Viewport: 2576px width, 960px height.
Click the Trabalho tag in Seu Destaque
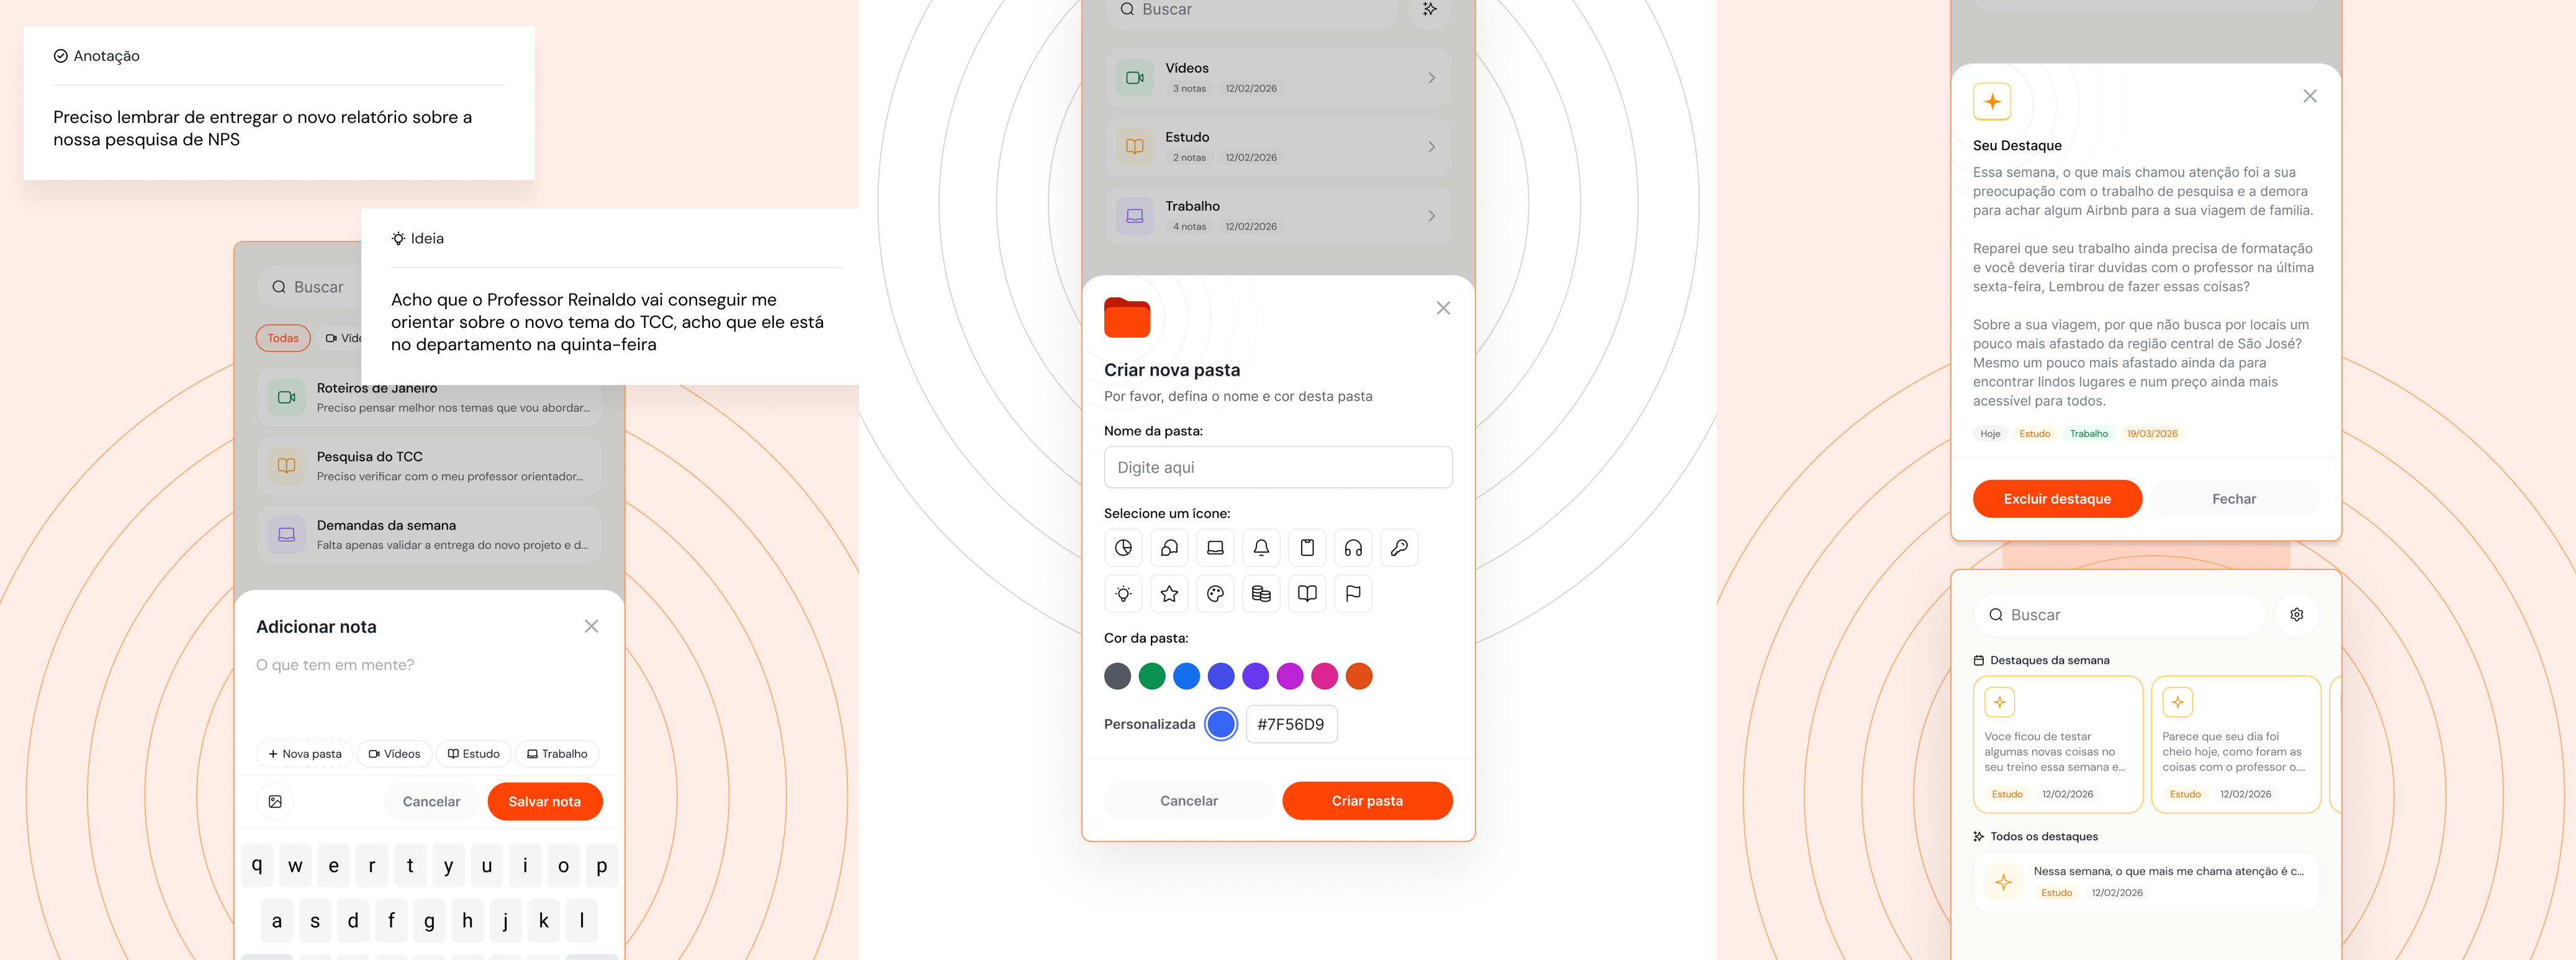click(x=2088, y=434)
